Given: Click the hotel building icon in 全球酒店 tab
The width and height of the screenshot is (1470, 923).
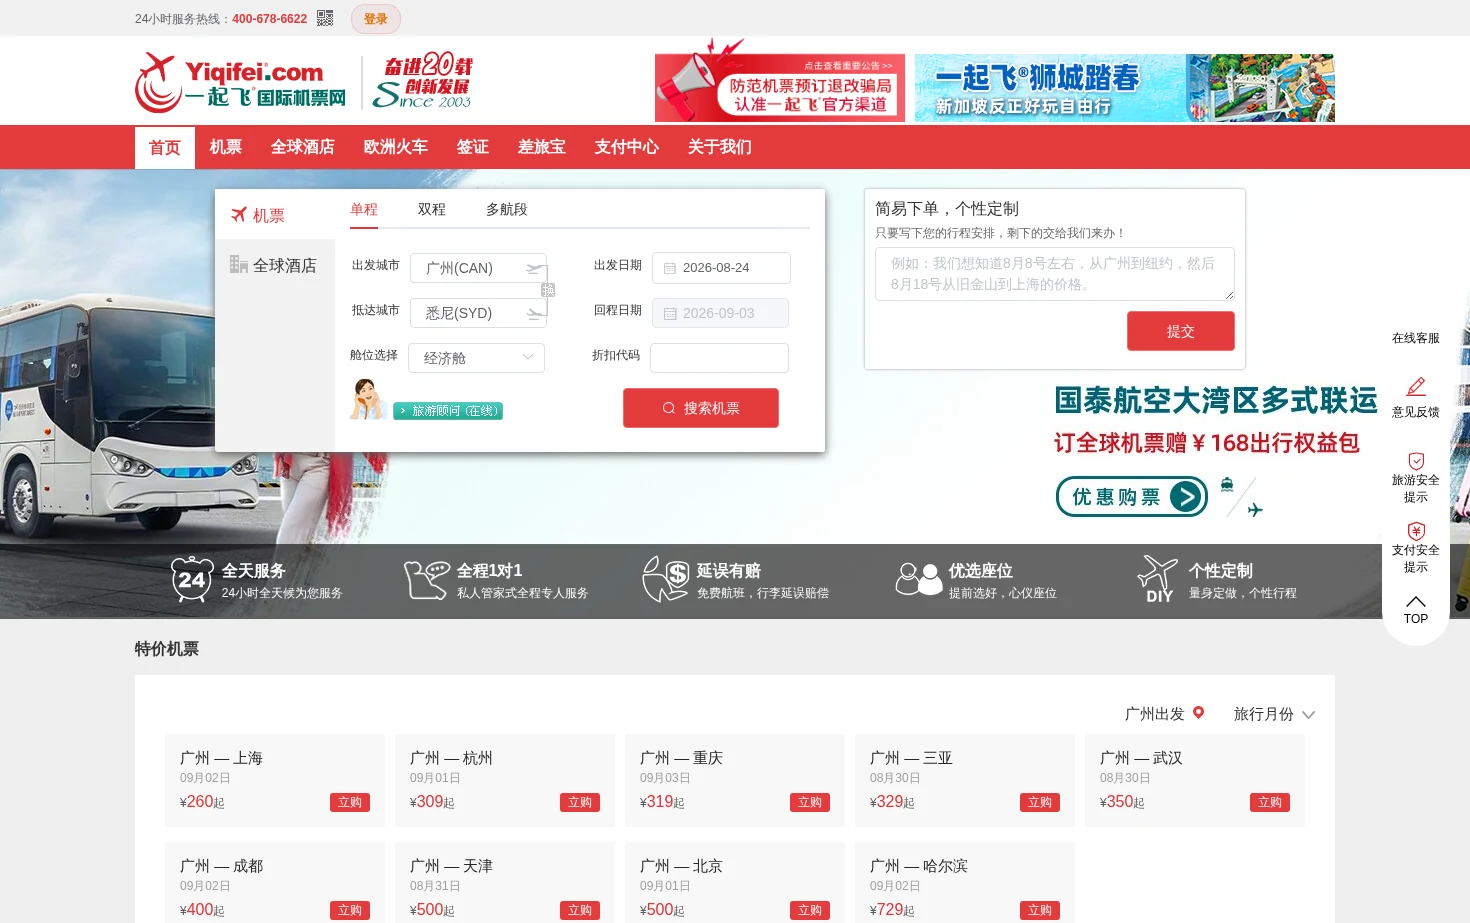Looking at the screenshot, I should coord(239,264).
